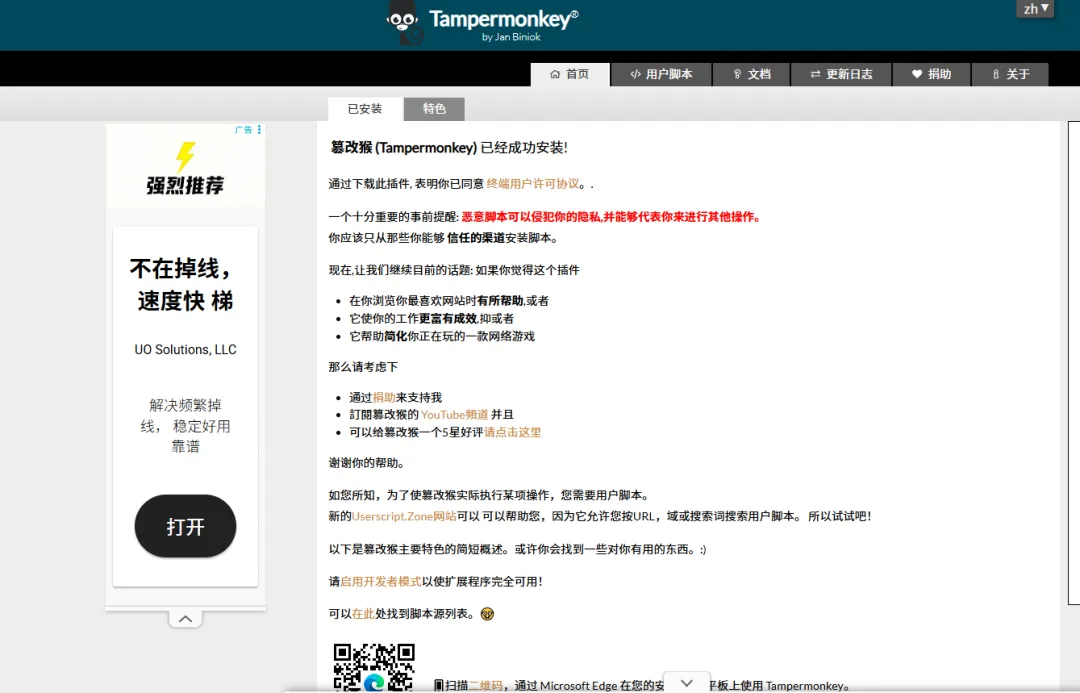Open the 启用开发者模式 link

[x=381, y=581]
